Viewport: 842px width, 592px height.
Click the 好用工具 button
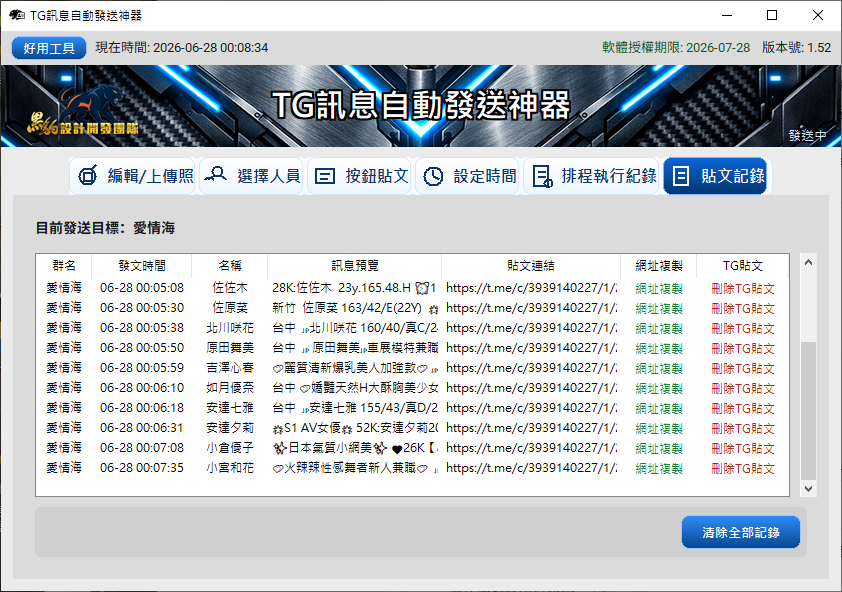point(49,48)
